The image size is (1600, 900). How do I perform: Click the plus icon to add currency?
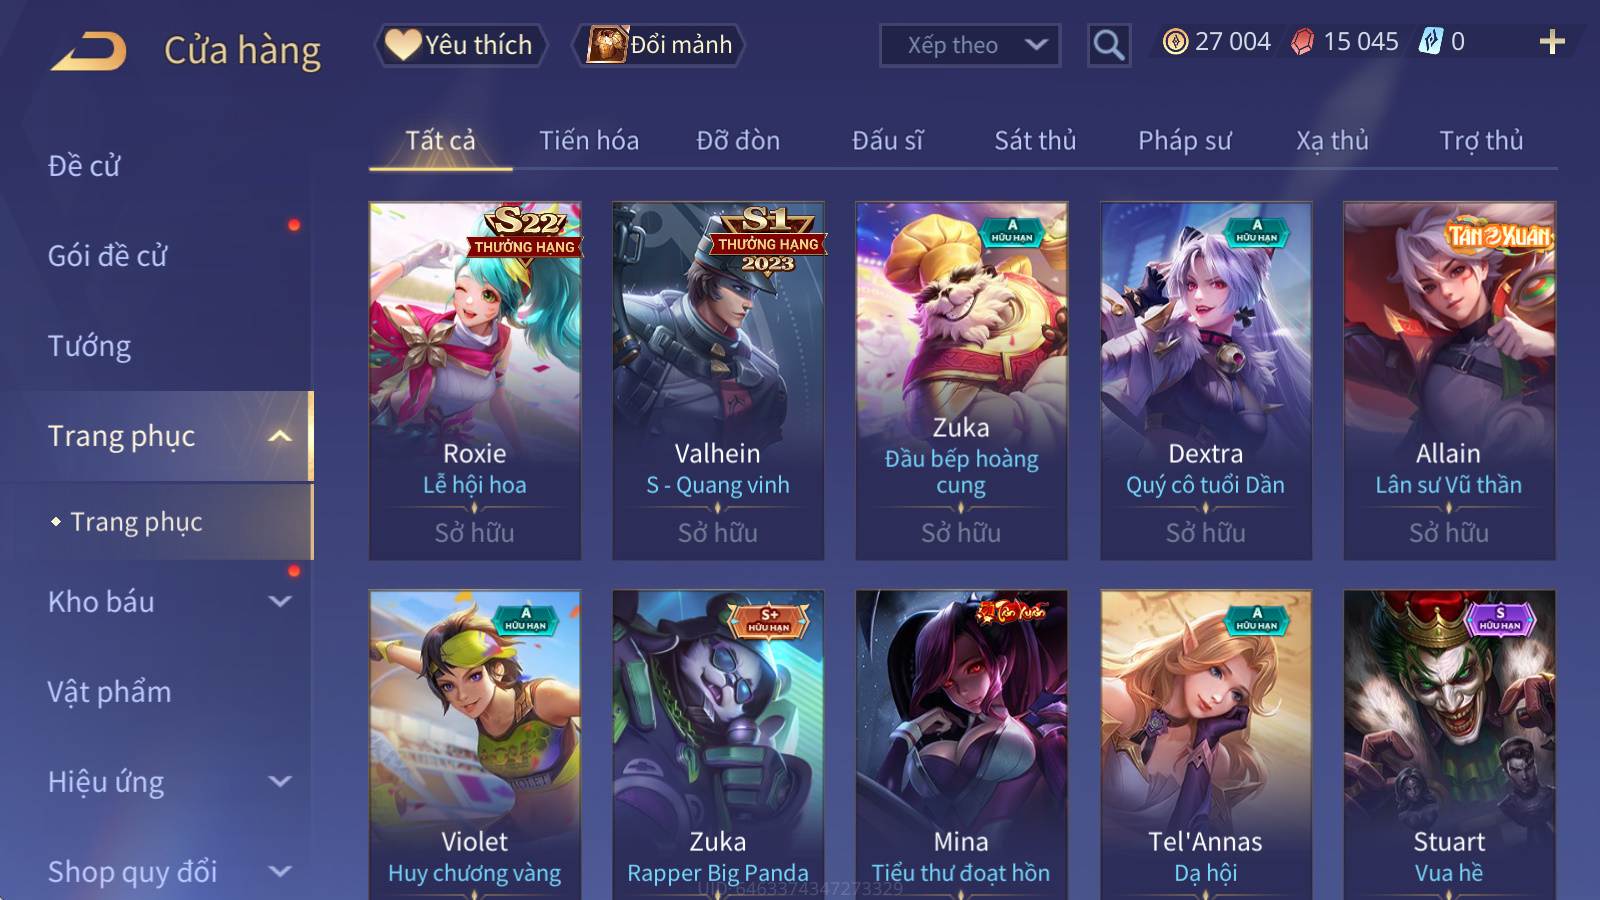1552,42
